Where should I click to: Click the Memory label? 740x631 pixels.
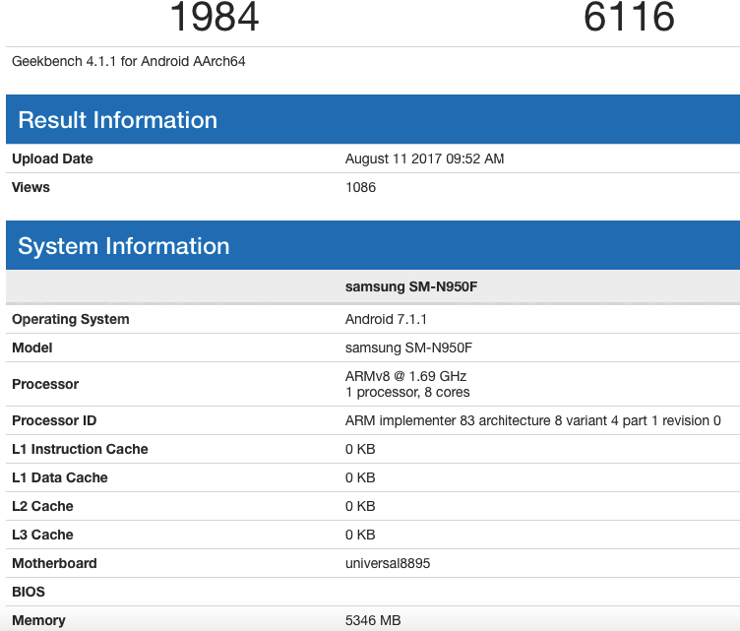(x=39, y=620)
